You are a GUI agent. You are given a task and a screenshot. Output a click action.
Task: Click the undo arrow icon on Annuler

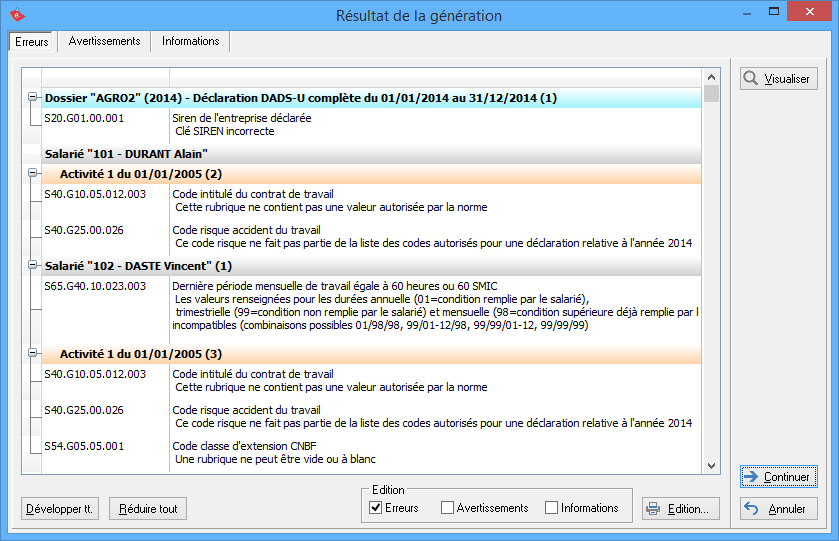click(x=751, y=509)
